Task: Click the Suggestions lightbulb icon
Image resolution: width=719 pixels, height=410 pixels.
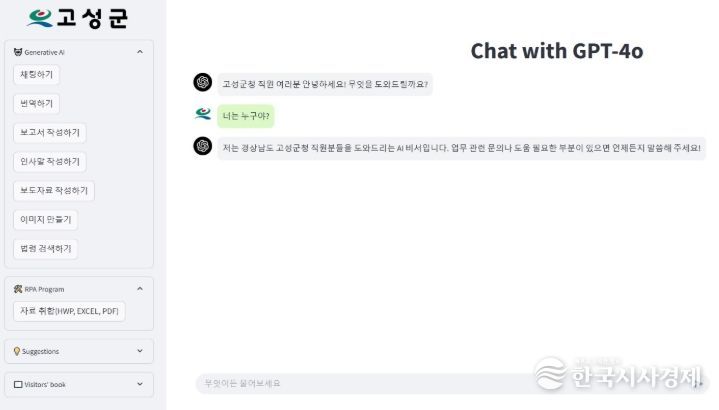Action: click(x=17, y=351)
